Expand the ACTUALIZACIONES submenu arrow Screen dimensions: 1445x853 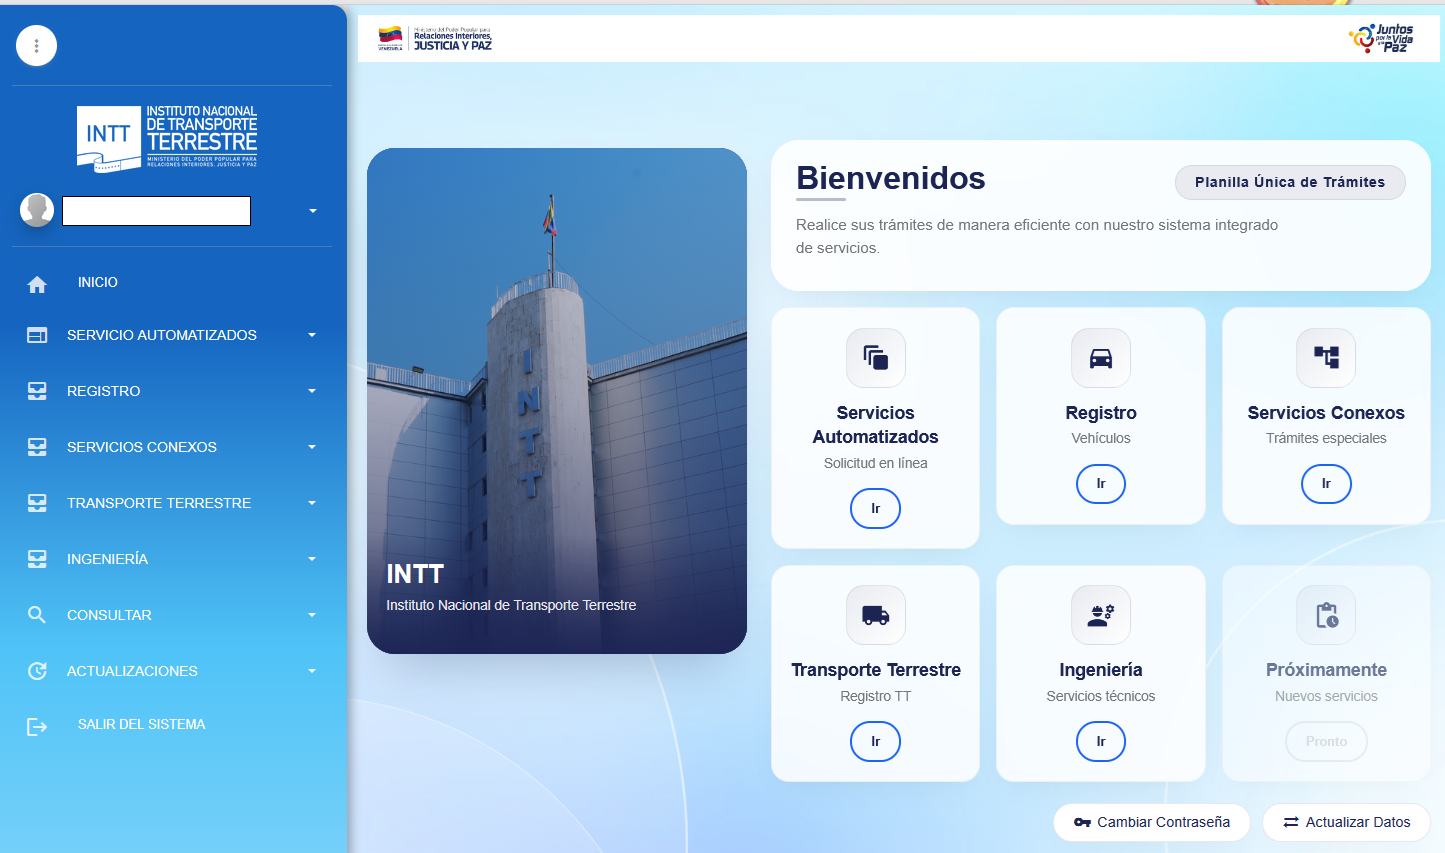coord(312,671)
